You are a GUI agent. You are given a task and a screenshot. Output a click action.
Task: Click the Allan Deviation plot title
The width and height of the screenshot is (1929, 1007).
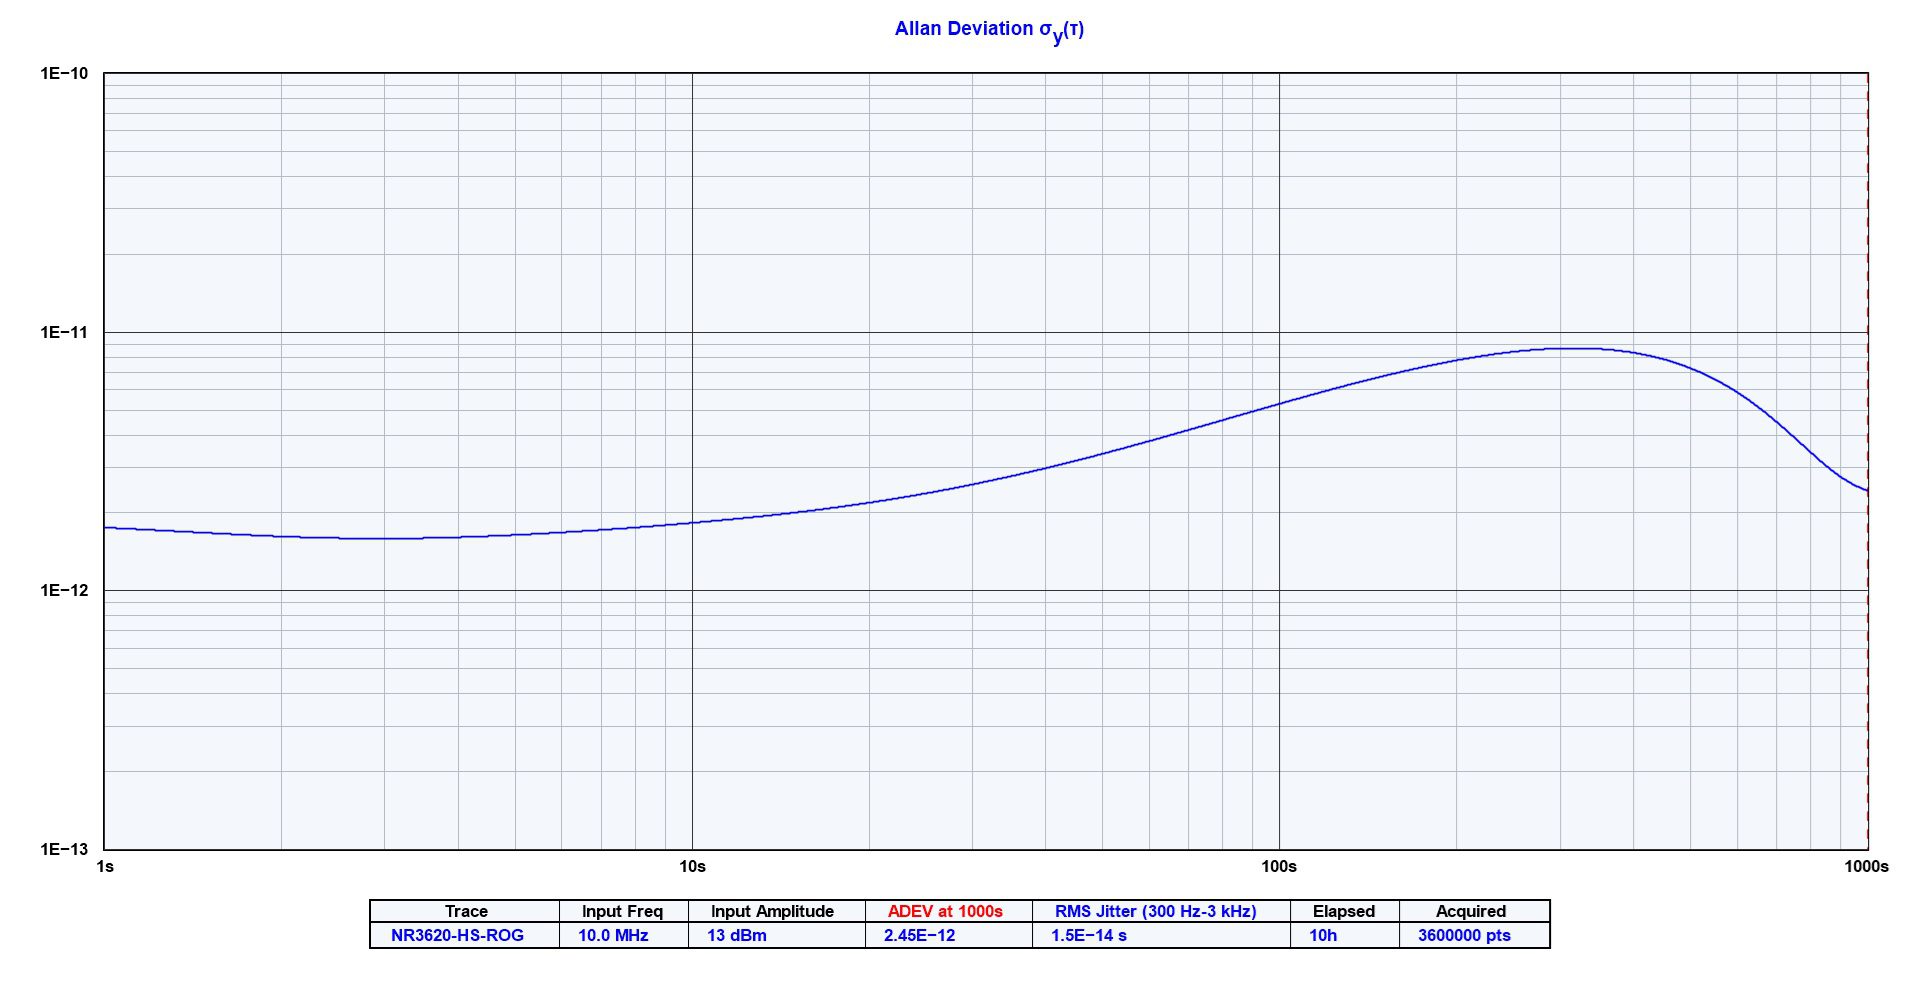coord(989,28)
